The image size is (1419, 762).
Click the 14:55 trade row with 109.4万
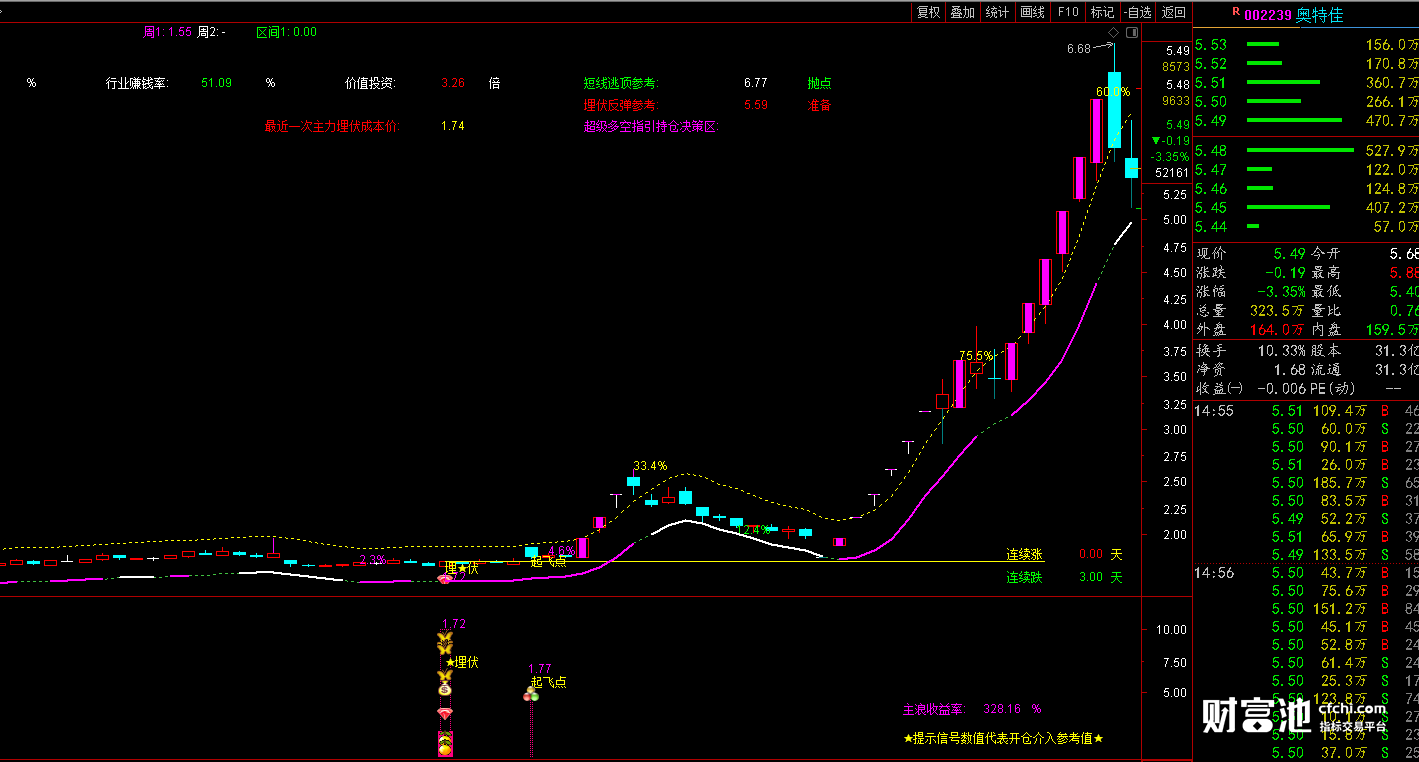[x=1307, y=411]
